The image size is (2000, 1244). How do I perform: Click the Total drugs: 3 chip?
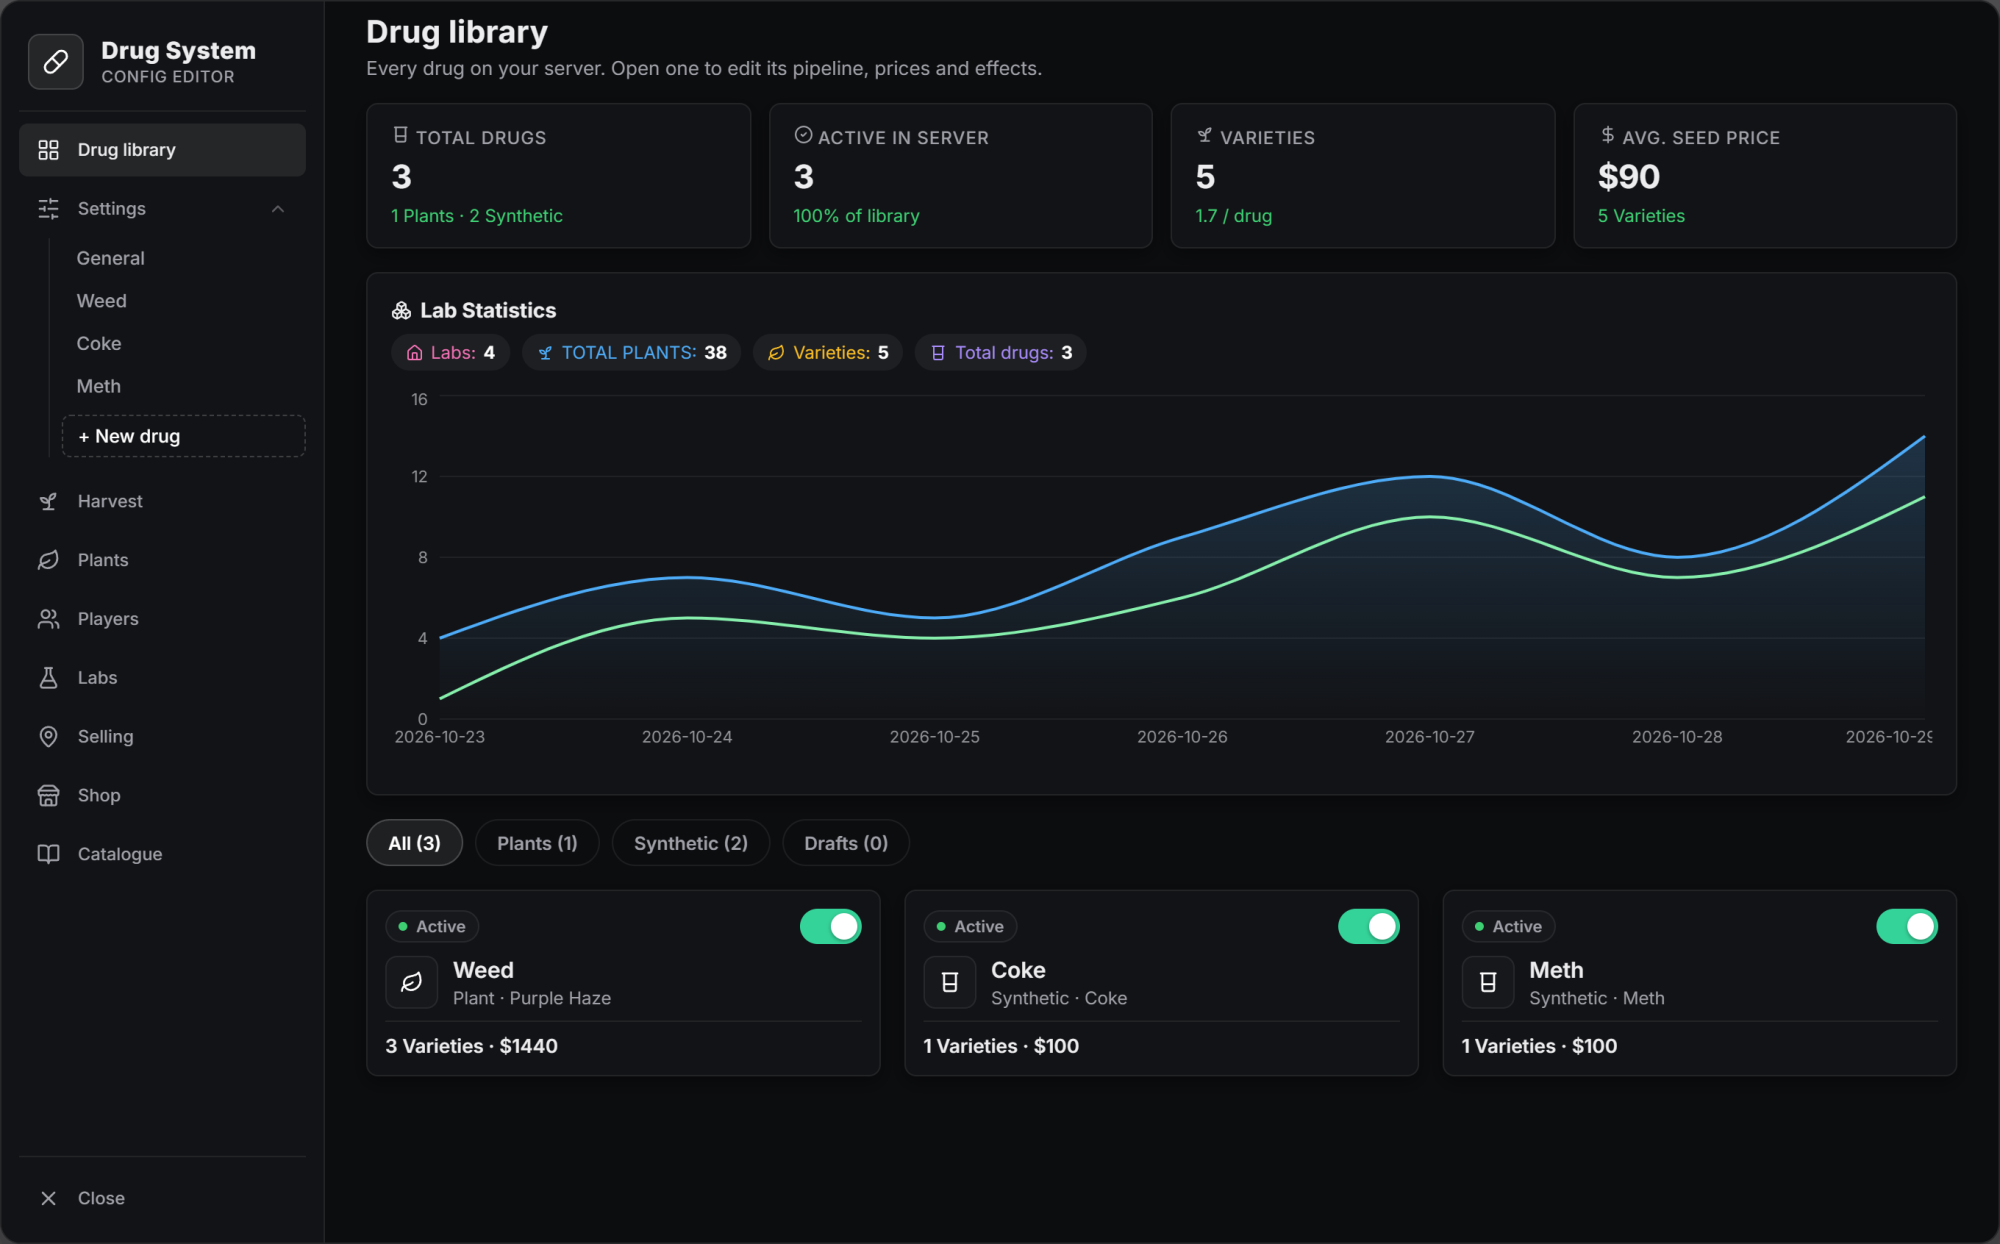(1001, 353)
